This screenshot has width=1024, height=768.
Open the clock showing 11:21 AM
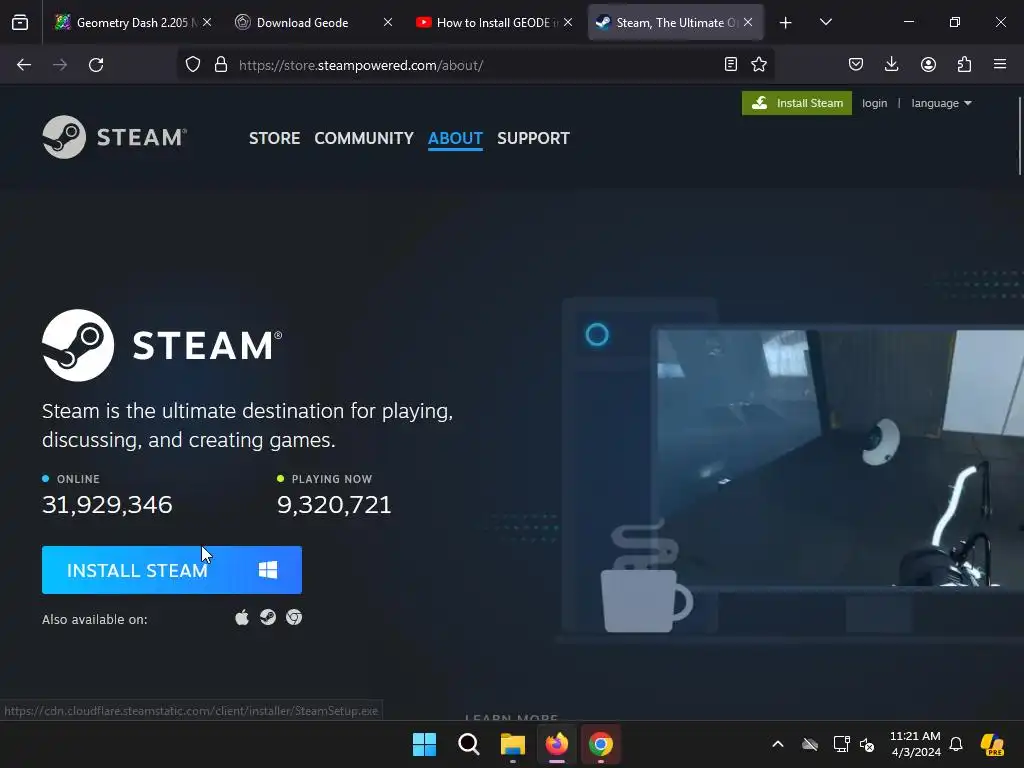tap(916, 744)
